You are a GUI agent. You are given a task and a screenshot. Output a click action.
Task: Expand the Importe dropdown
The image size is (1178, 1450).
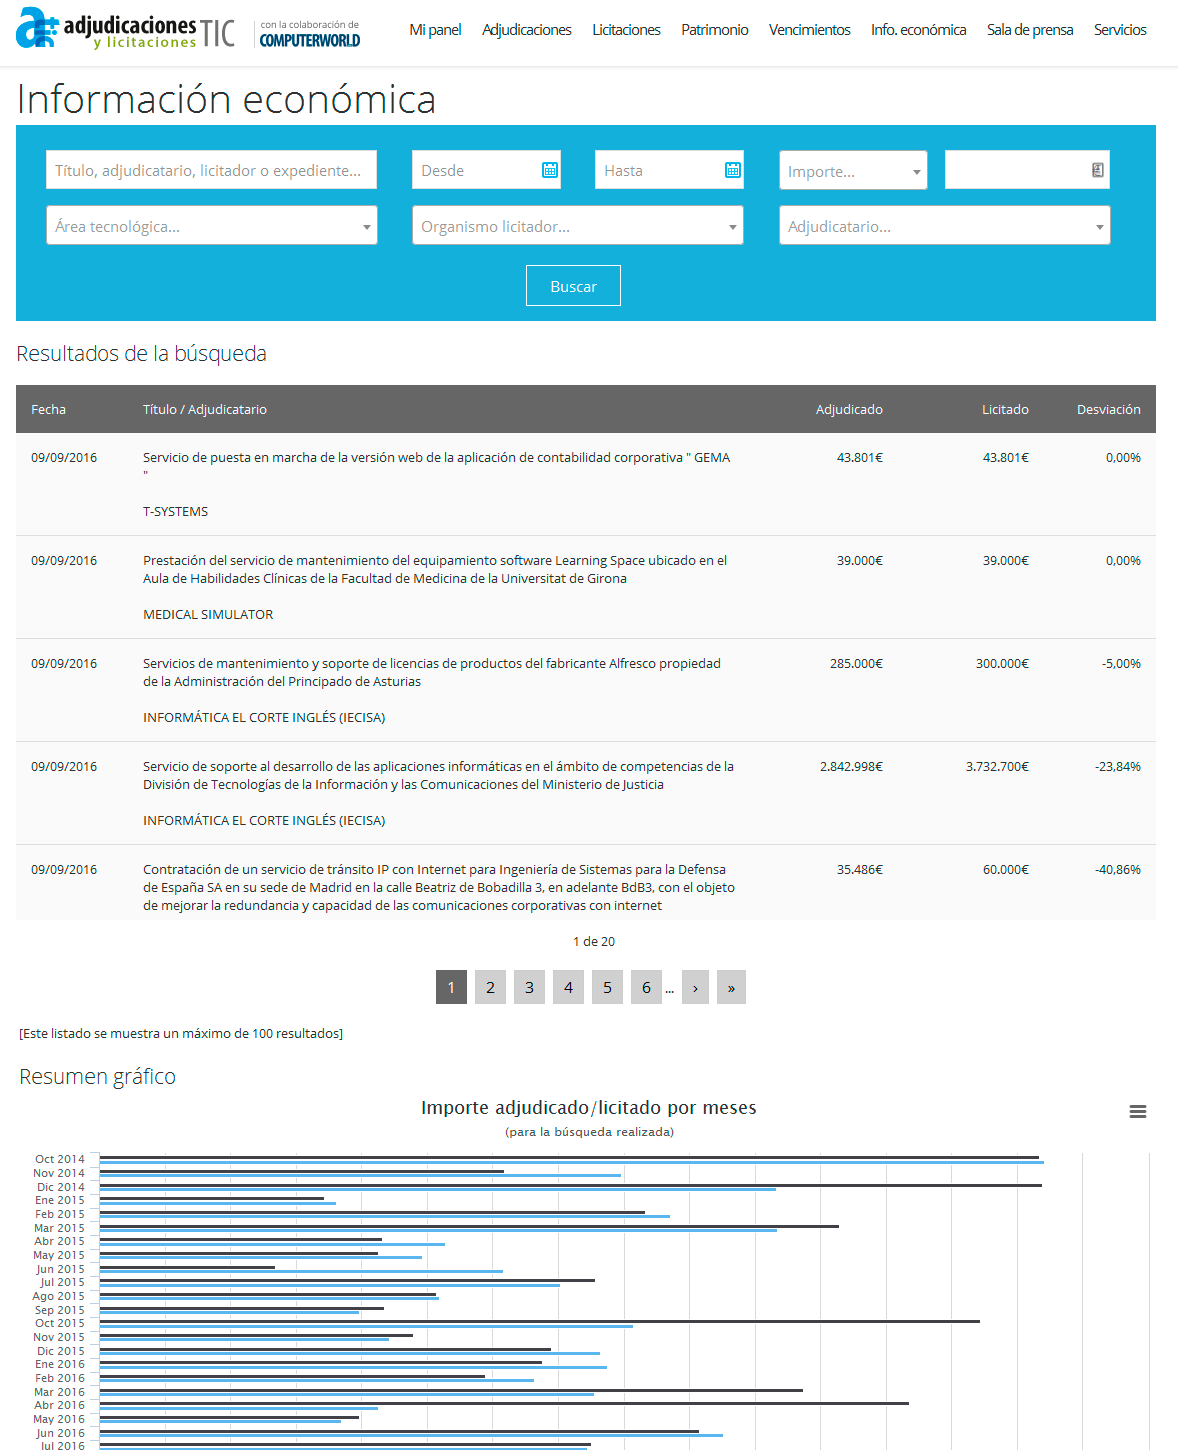pos(853,170)
